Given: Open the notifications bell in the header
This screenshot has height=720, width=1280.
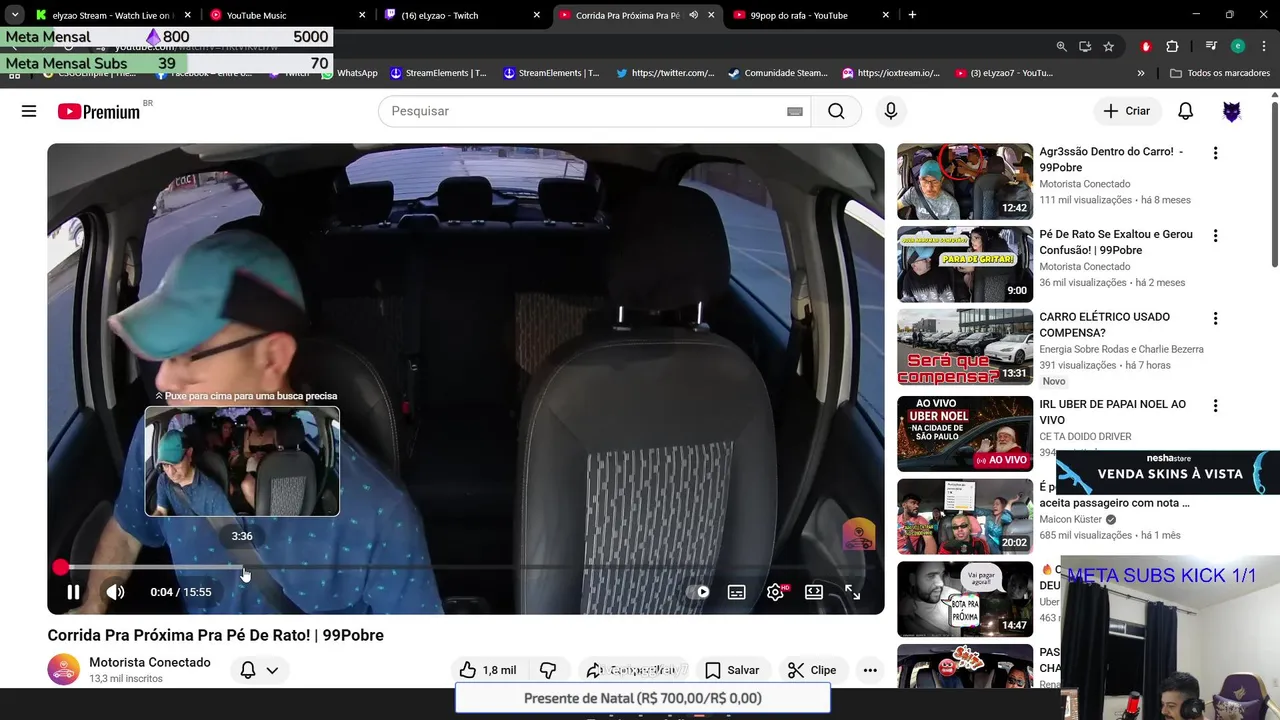Looking at the screenshot, I should [x=1185, y=111].
